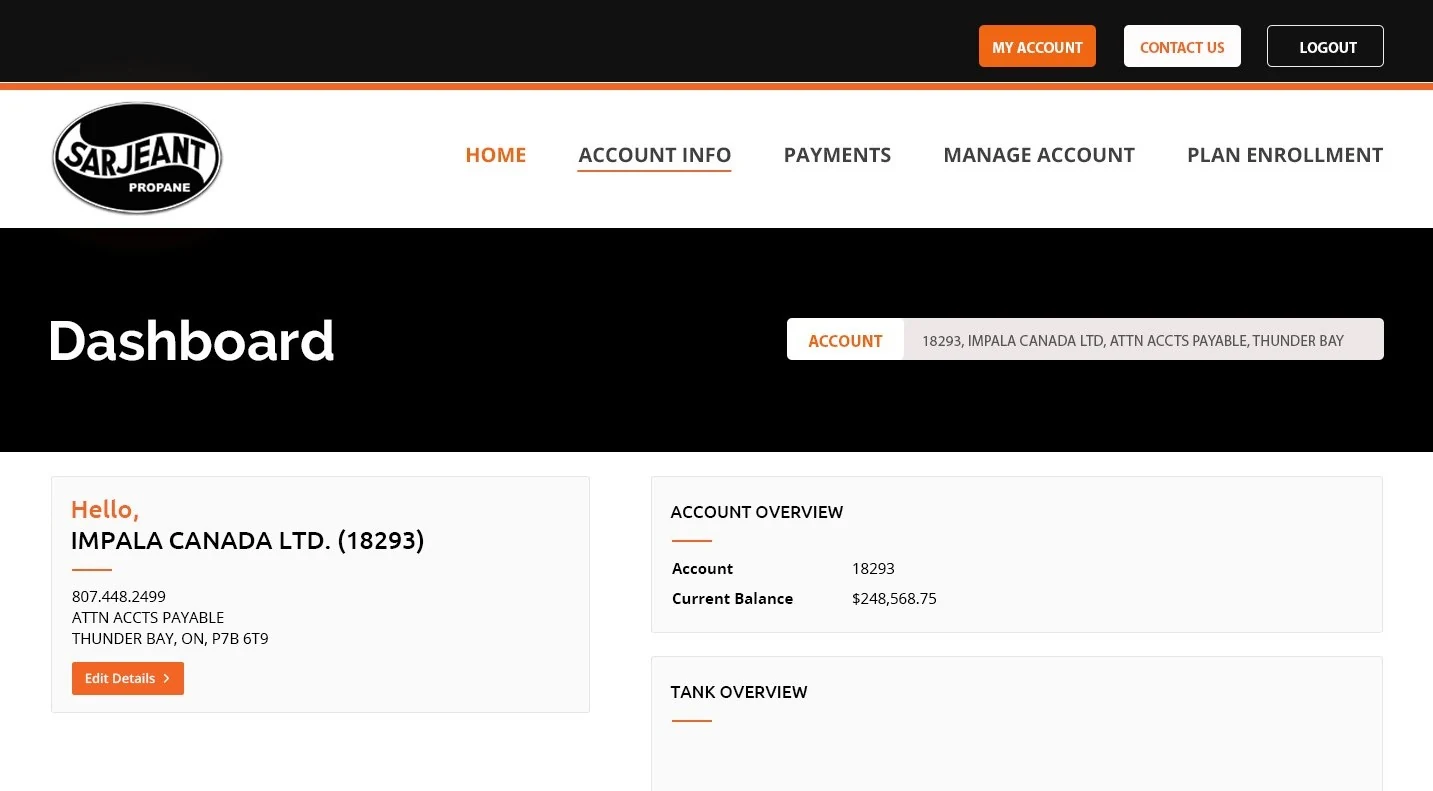Open the account selector showing 18293, Impala Canada
1433x791 pixels.
click(1143, 340)
